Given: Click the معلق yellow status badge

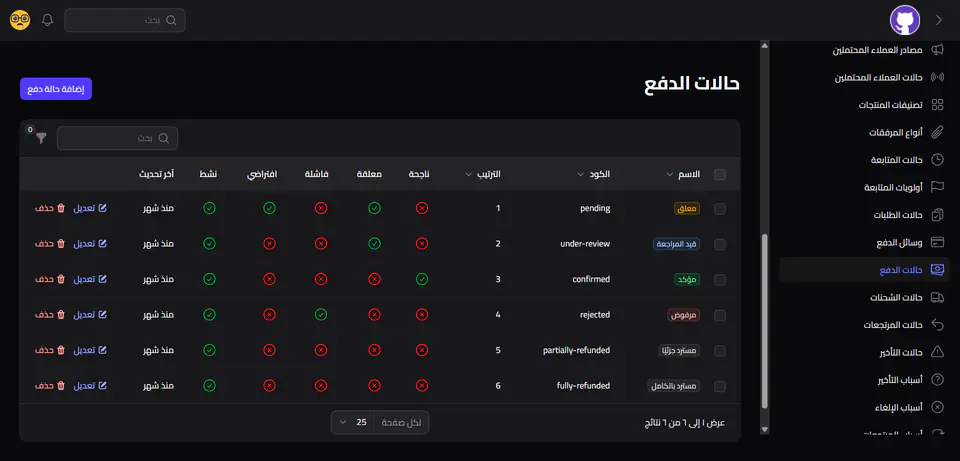Looking at the screenshot, I should pos(688,209).
